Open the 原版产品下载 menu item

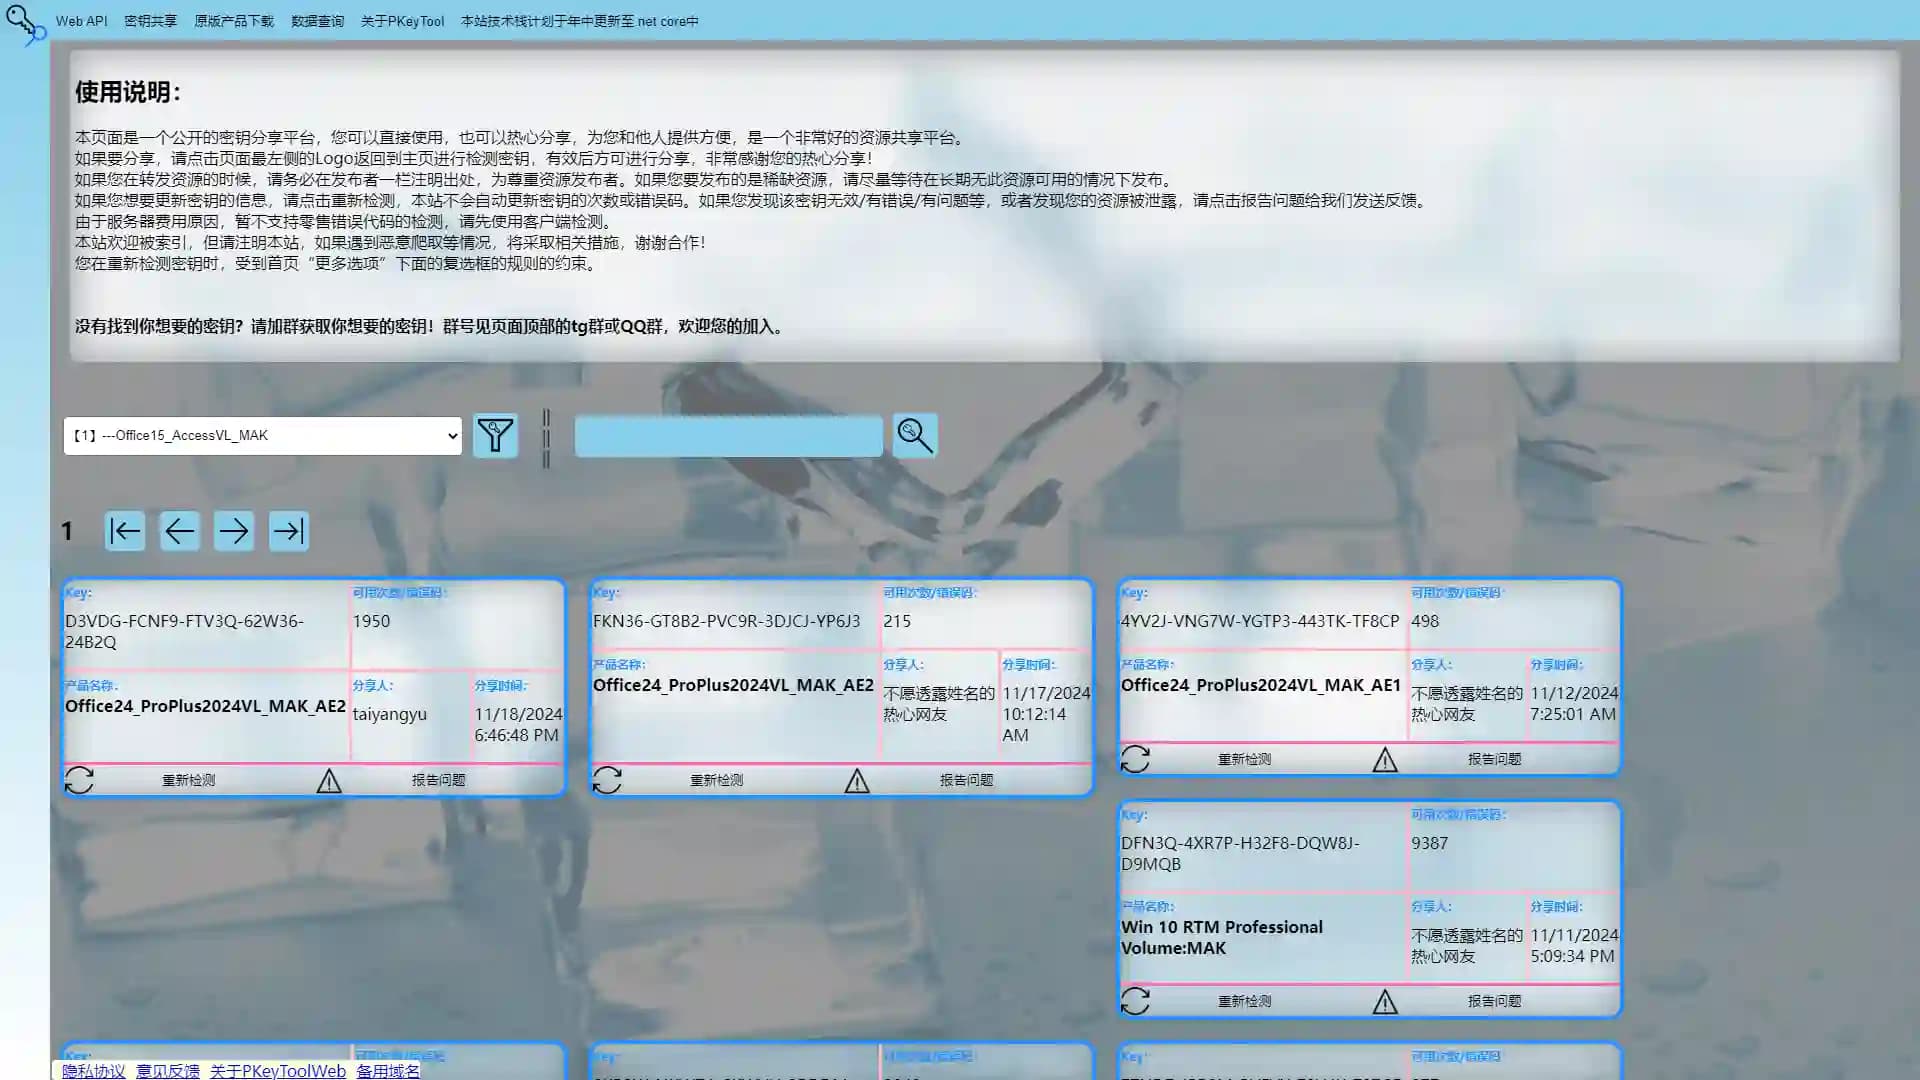click(x=234, y=21)
